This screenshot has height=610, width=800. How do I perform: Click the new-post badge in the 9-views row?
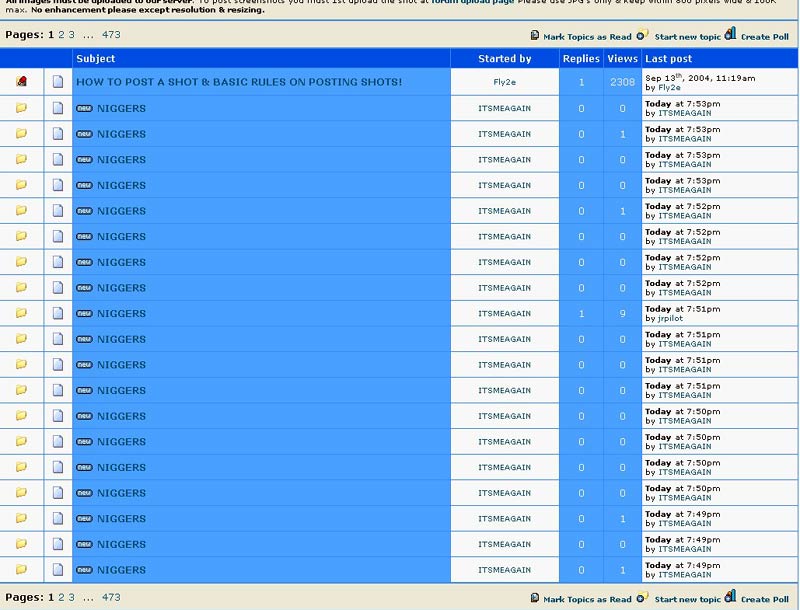click(84, 313)
